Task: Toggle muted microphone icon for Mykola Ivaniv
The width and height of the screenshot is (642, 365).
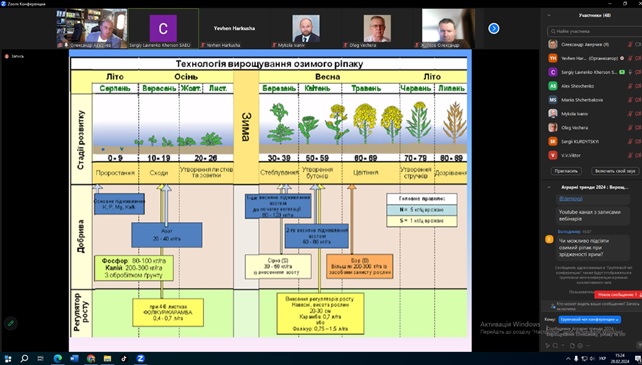Action: coord(630,114)
